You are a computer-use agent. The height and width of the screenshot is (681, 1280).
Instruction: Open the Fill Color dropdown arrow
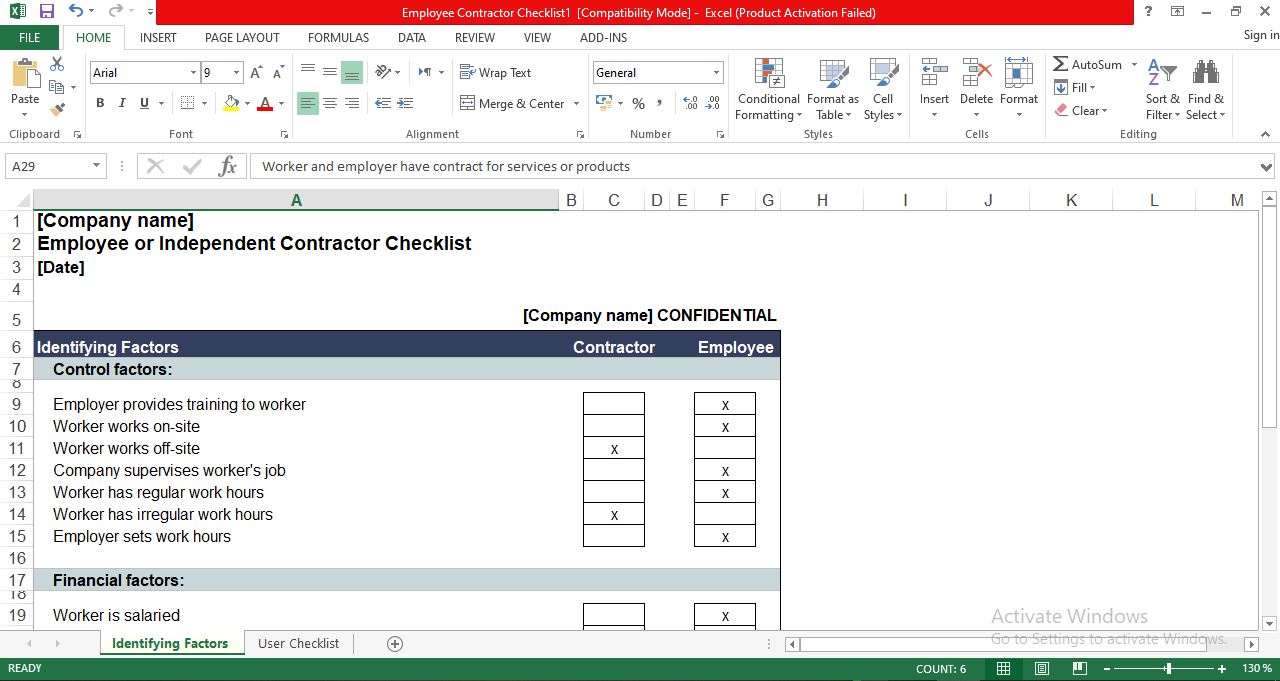coord(245,103)
